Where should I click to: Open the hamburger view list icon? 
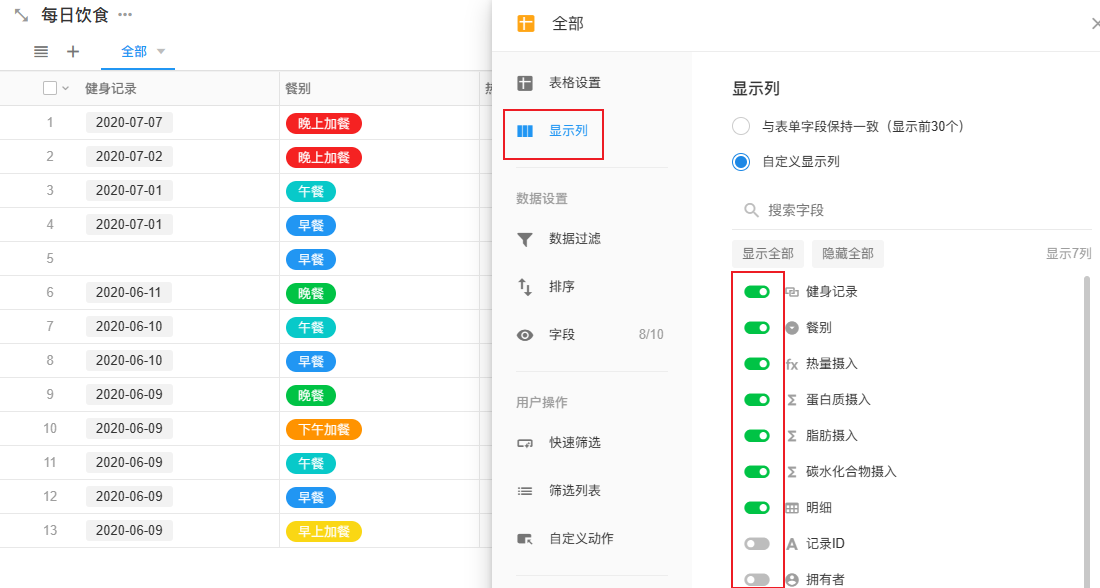click(x=41, y=52)
